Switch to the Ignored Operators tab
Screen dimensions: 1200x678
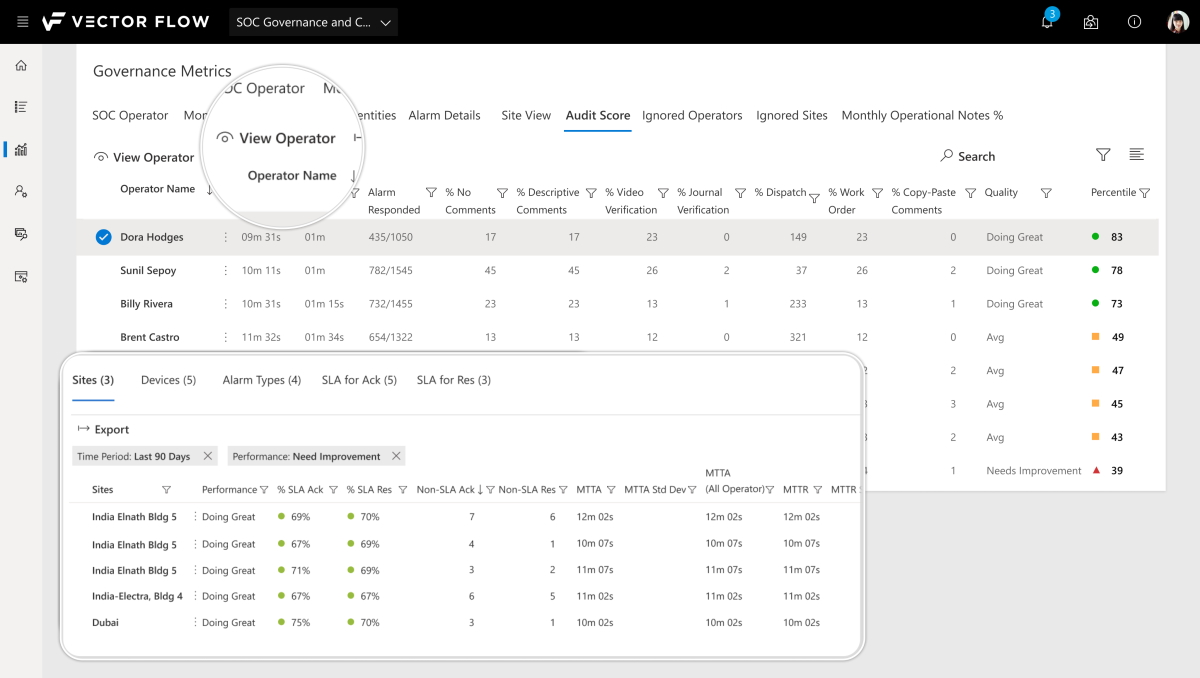[x=692, y=115]
